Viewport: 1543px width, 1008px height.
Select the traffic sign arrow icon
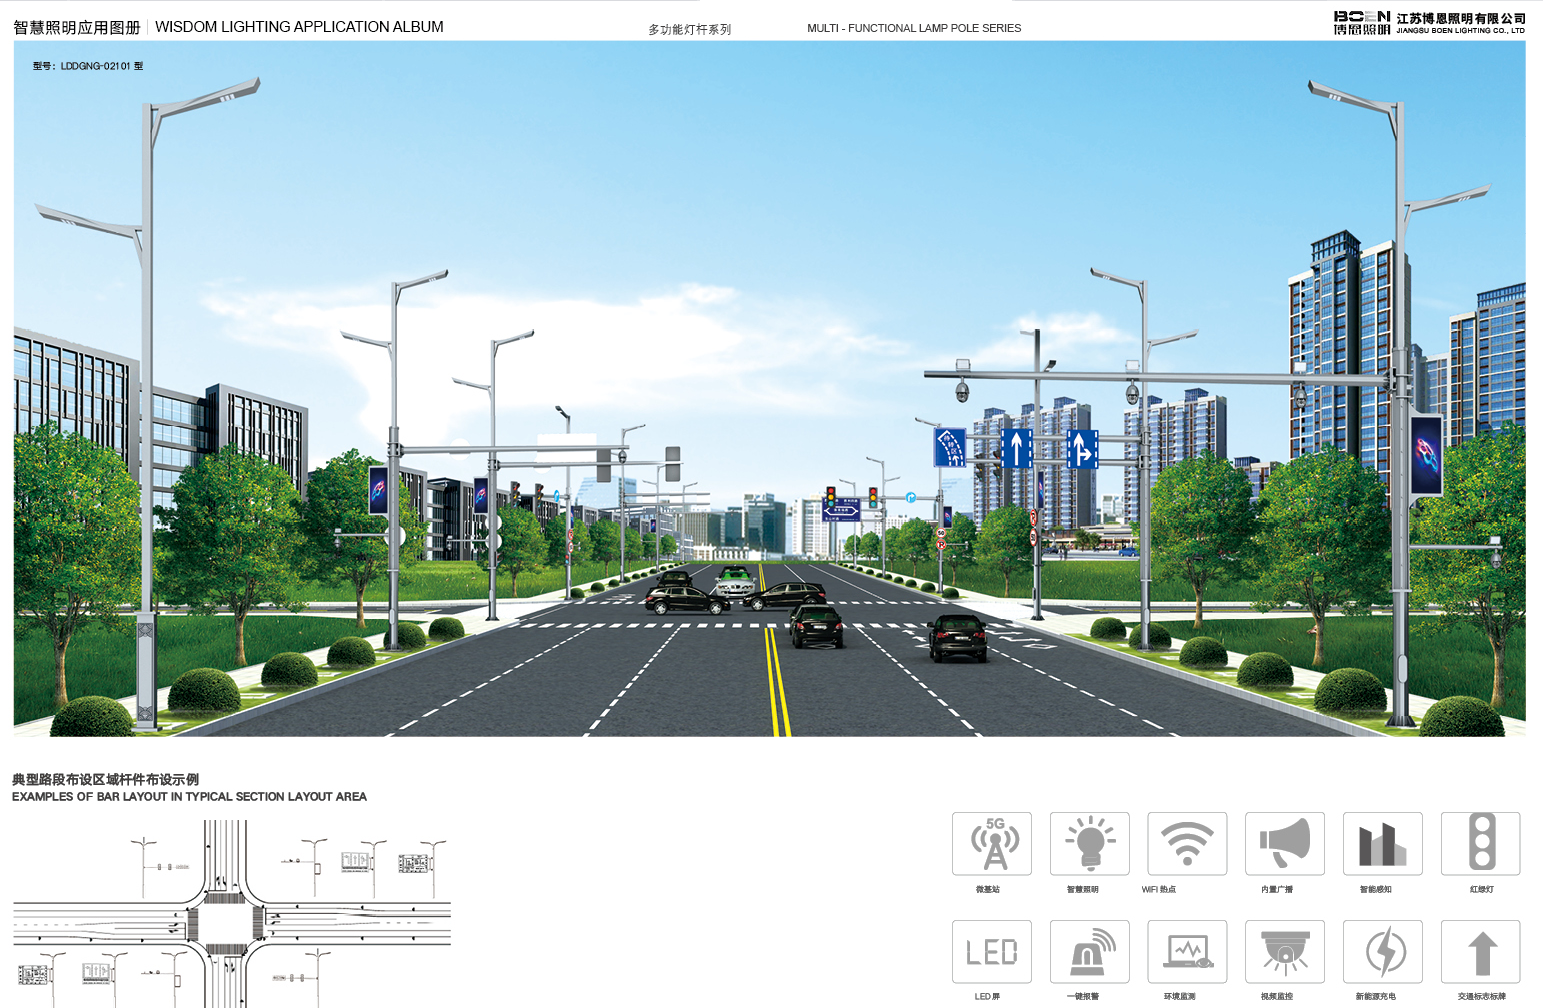tap(1480, 952)
